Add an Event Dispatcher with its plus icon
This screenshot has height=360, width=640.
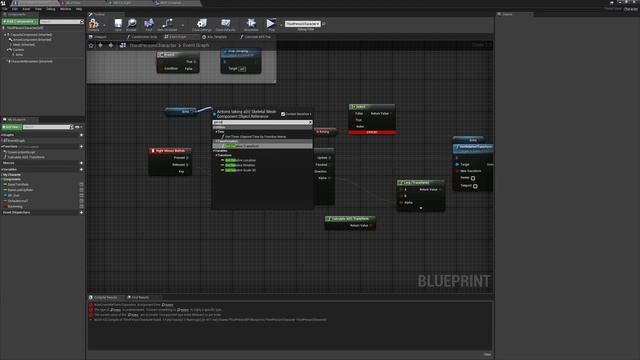pyautogui.click(x=81, y=212)
